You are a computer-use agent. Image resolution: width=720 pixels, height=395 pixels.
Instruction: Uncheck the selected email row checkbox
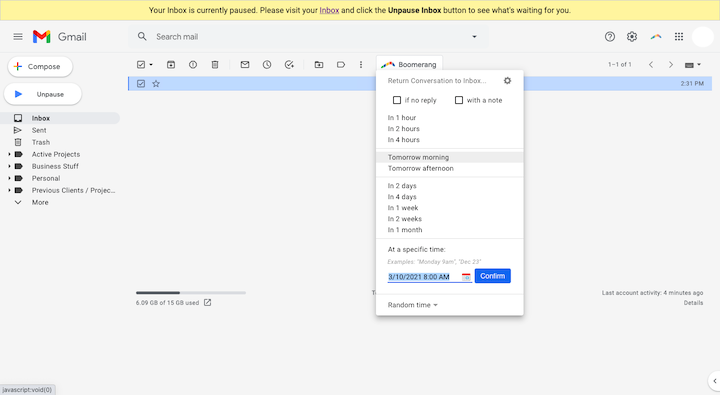(141, 84)
